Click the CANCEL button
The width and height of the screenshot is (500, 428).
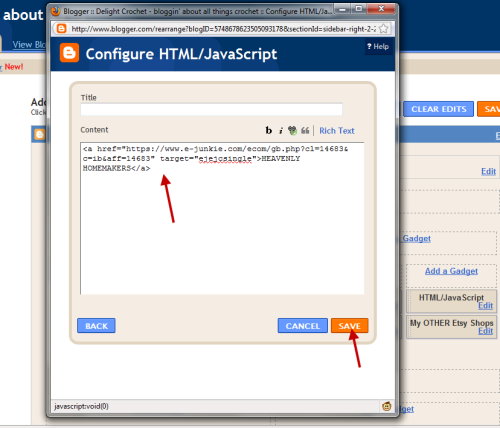tap(303, 326)
